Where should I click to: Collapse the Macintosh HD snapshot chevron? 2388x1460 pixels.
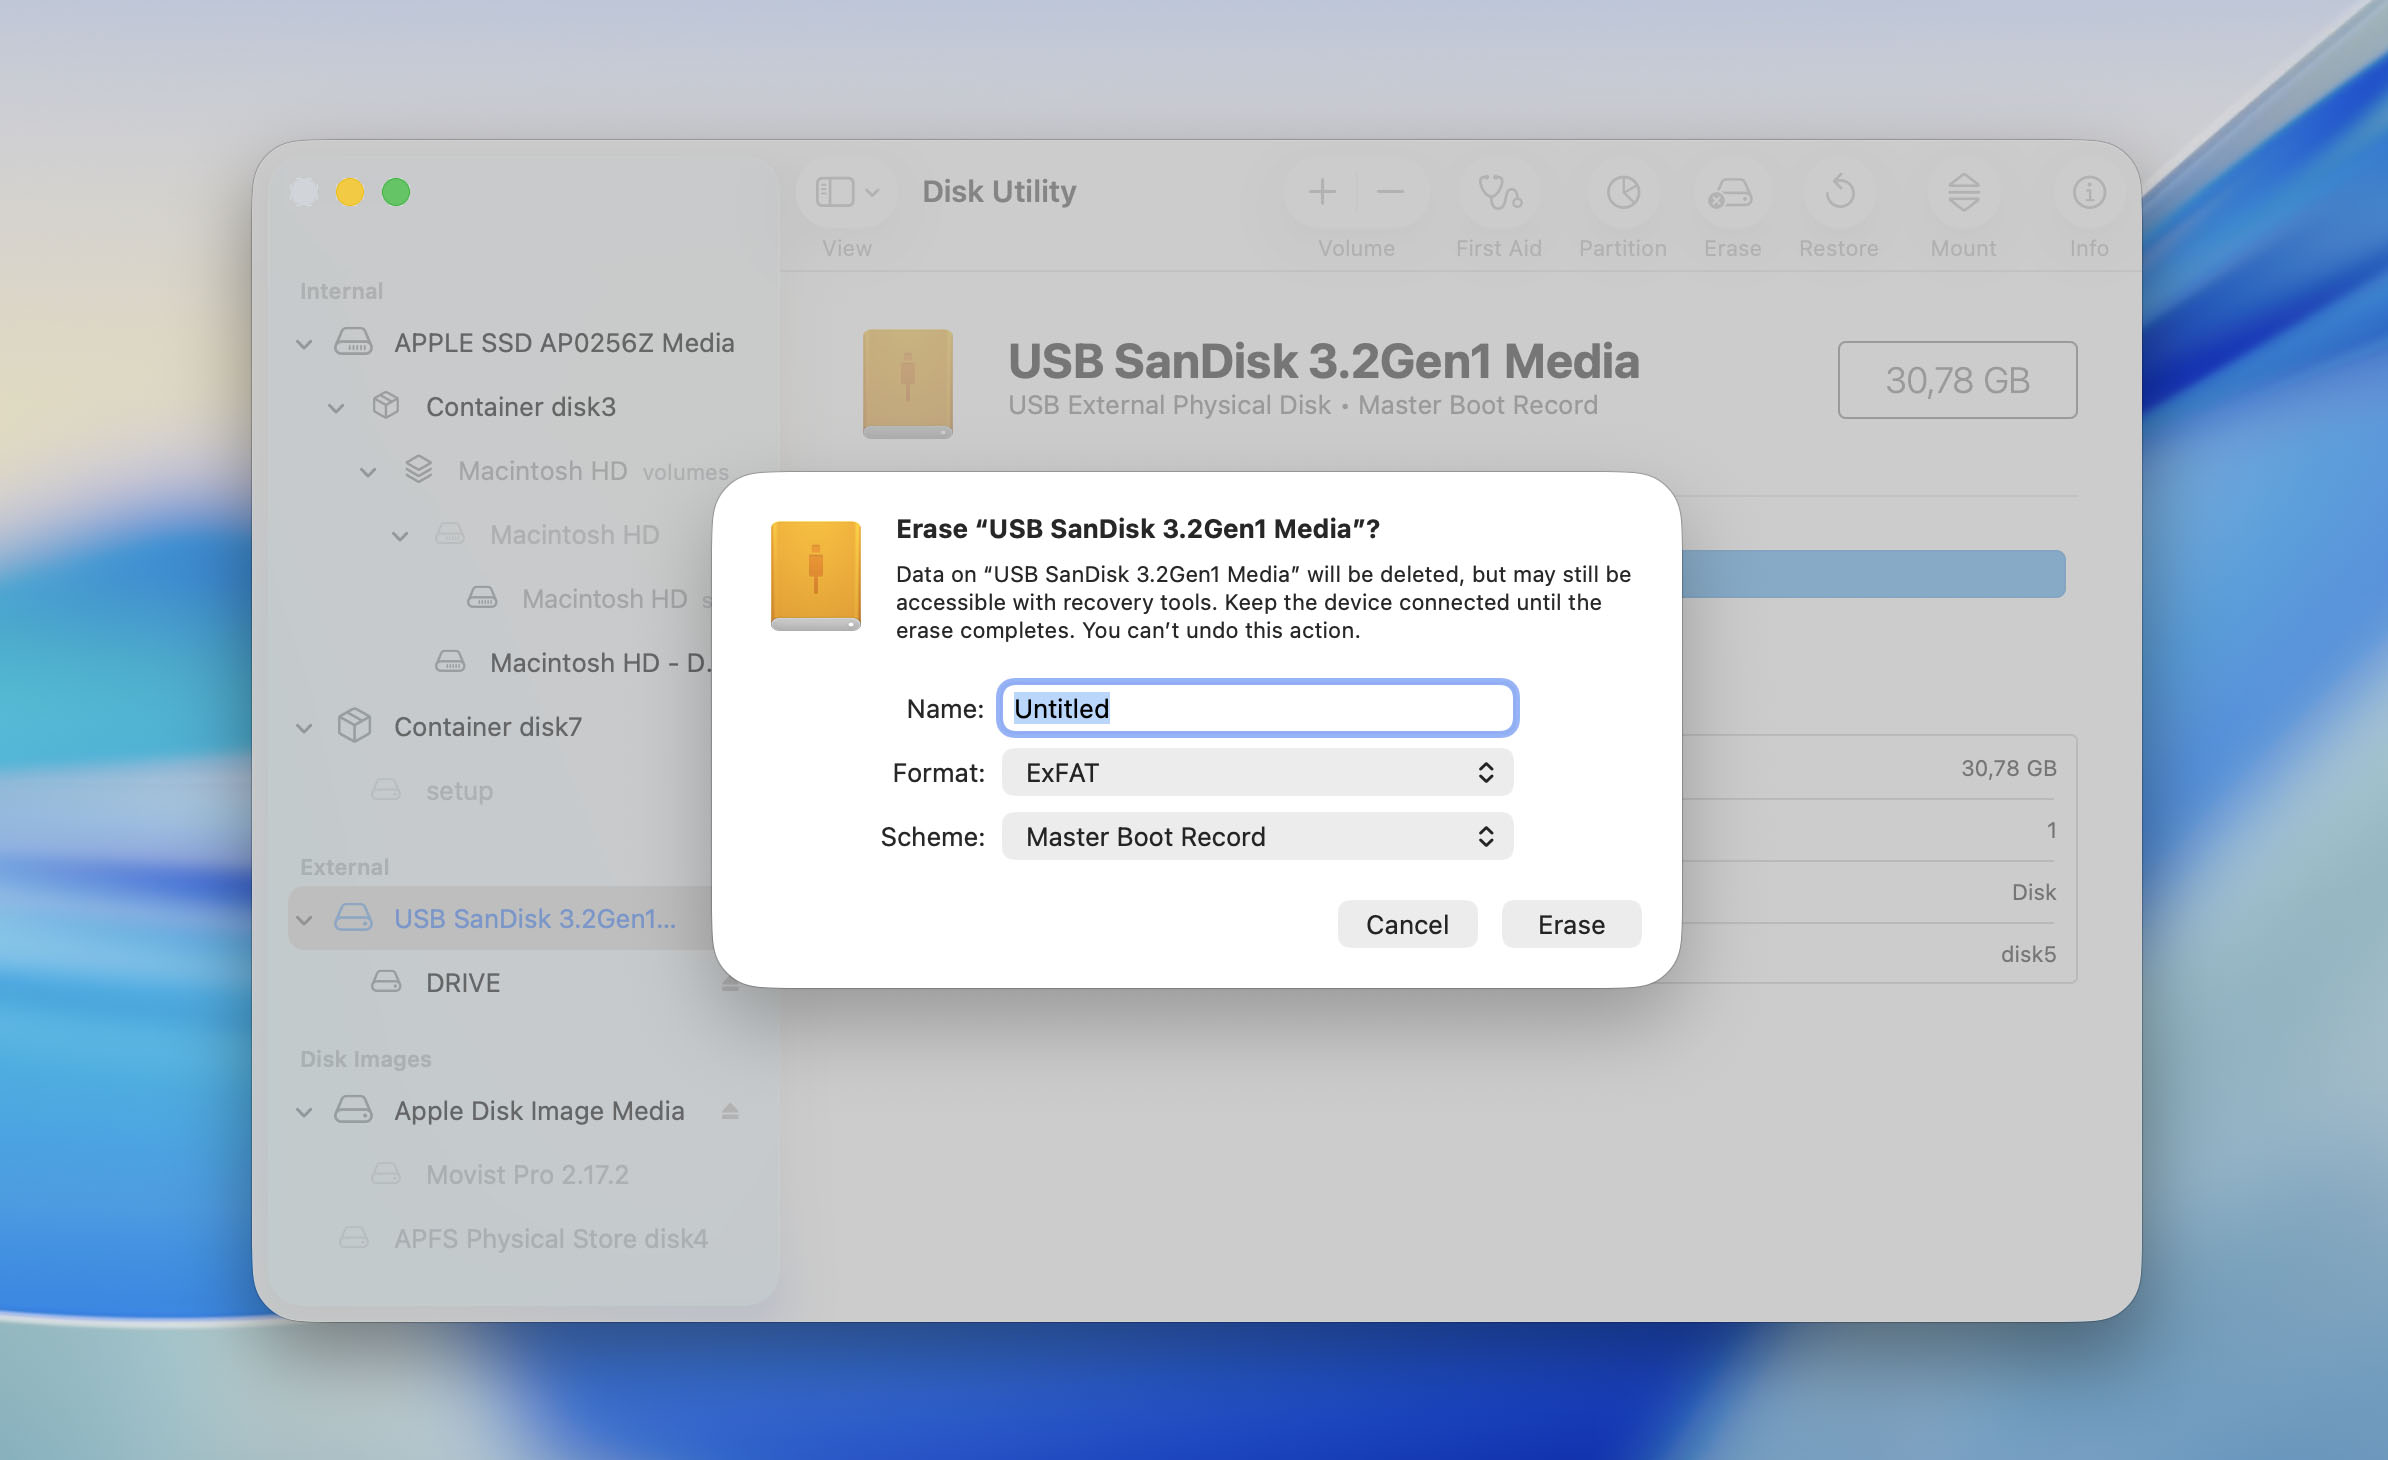click(x=400, y=536)
